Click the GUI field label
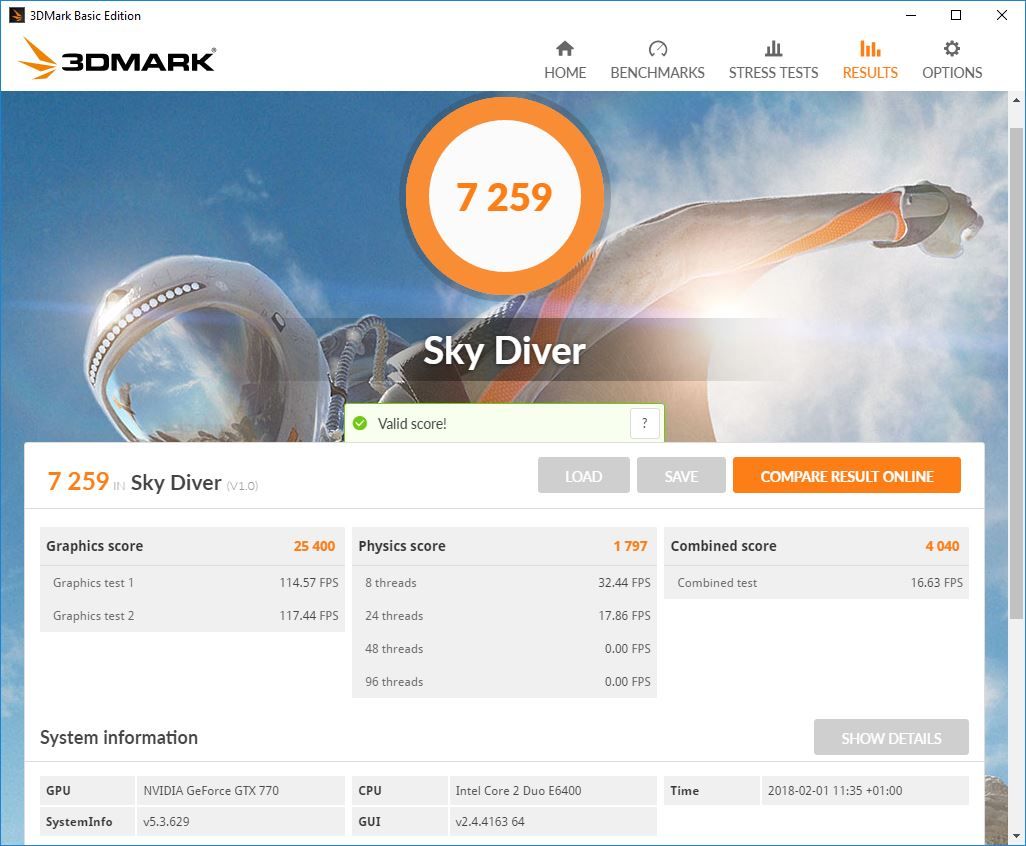 pyautogui.click(x=369, y=821)
